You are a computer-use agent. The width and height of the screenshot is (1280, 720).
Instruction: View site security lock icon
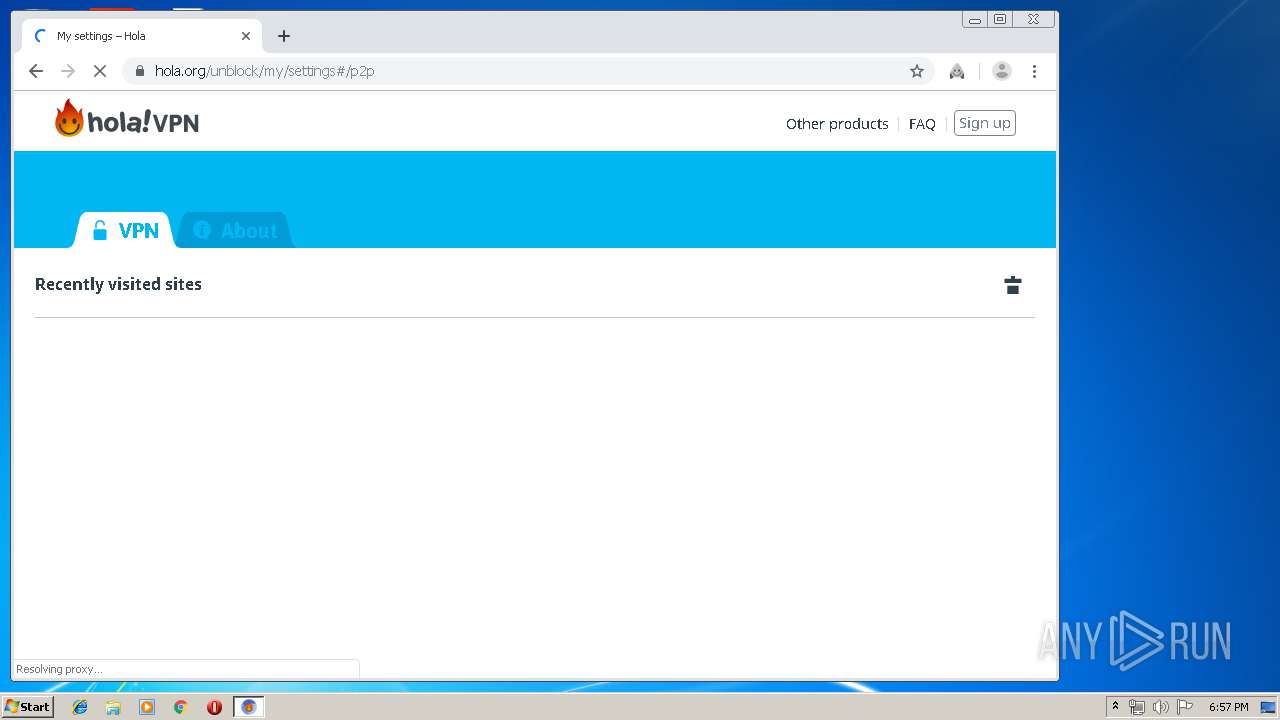click(x=139, y=71)
